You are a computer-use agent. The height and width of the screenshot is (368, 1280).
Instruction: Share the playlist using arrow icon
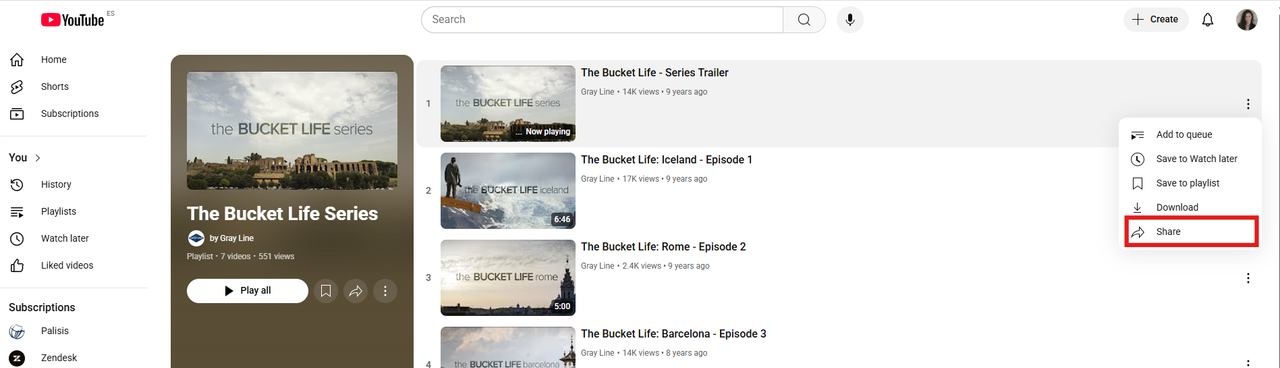355,291
